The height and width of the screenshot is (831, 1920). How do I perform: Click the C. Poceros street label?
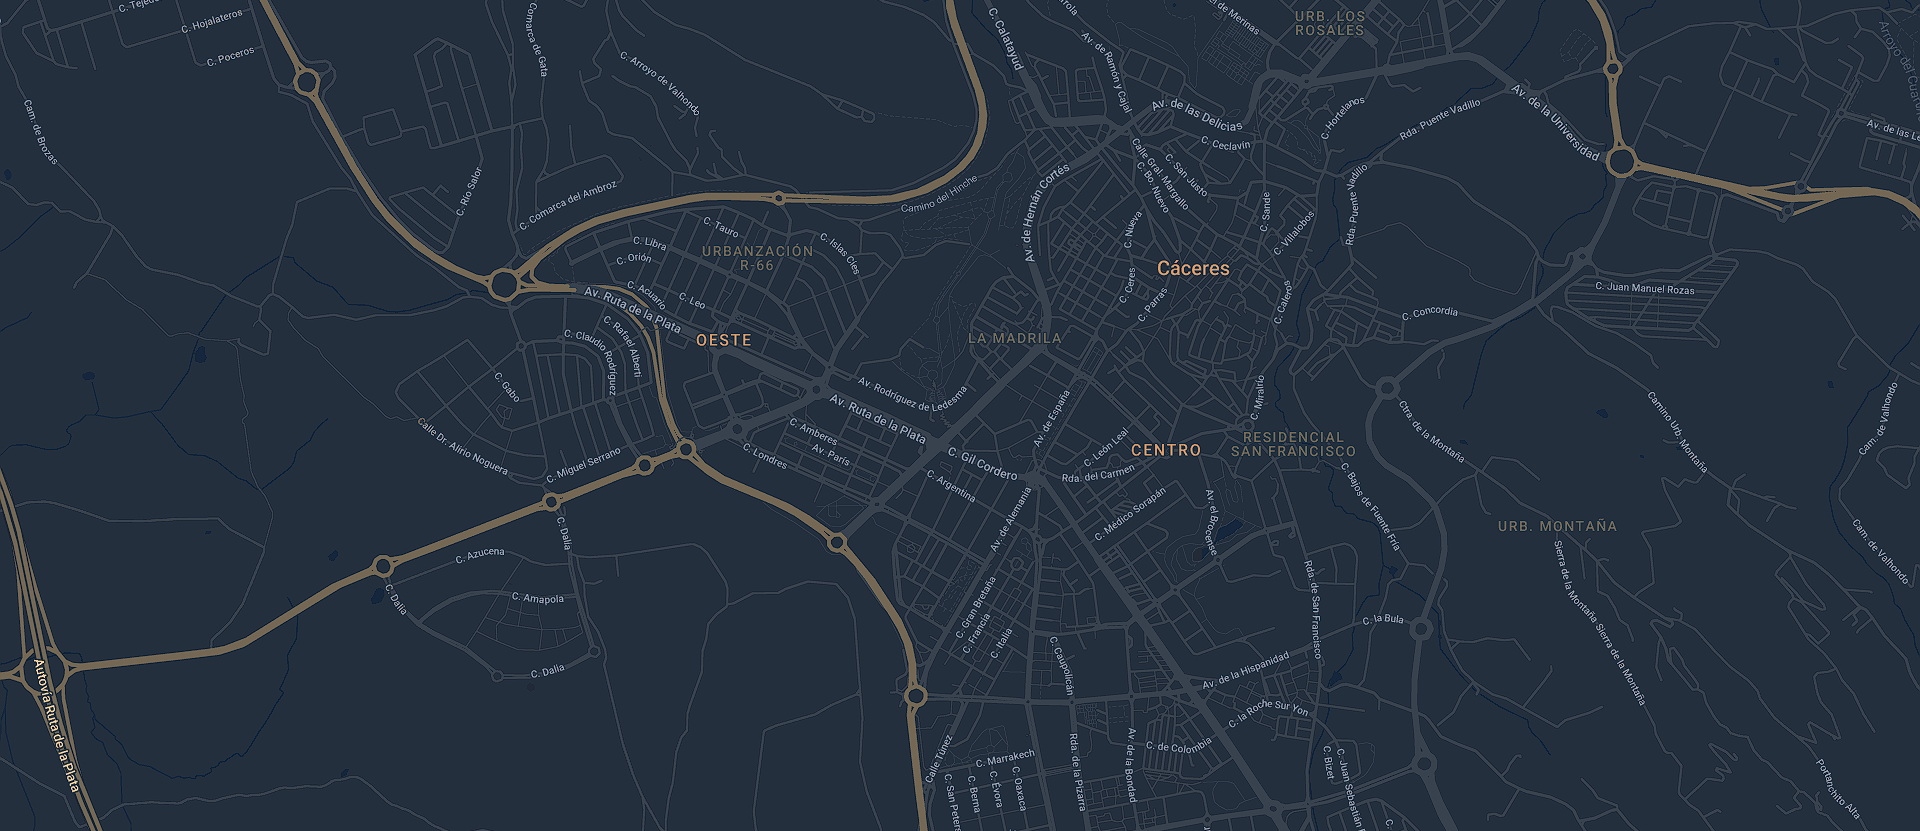[230, 56]
